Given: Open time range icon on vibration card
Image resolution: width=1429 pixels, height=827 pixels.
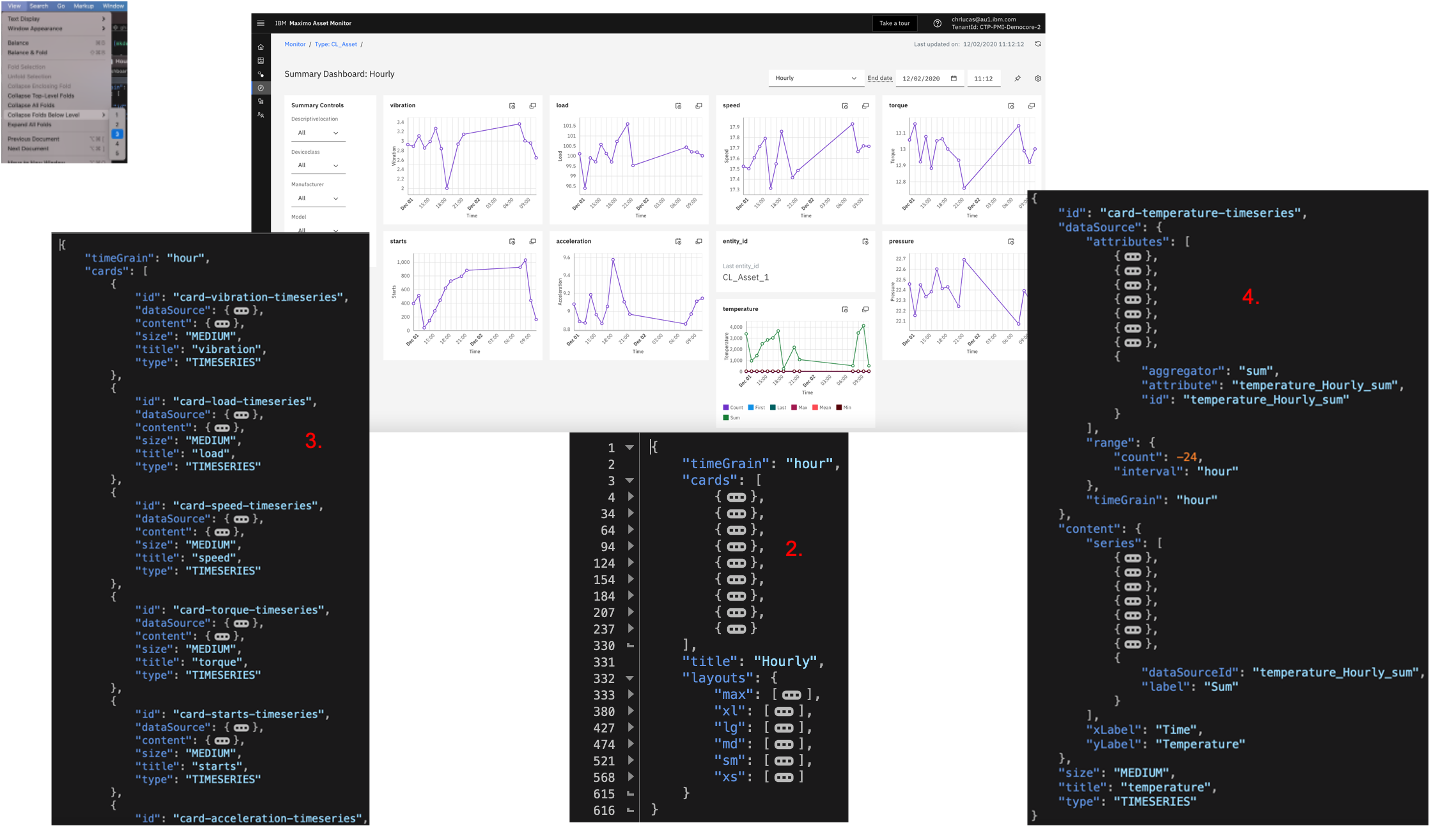Looking at the screenshot, I should [x=511, y=105].
